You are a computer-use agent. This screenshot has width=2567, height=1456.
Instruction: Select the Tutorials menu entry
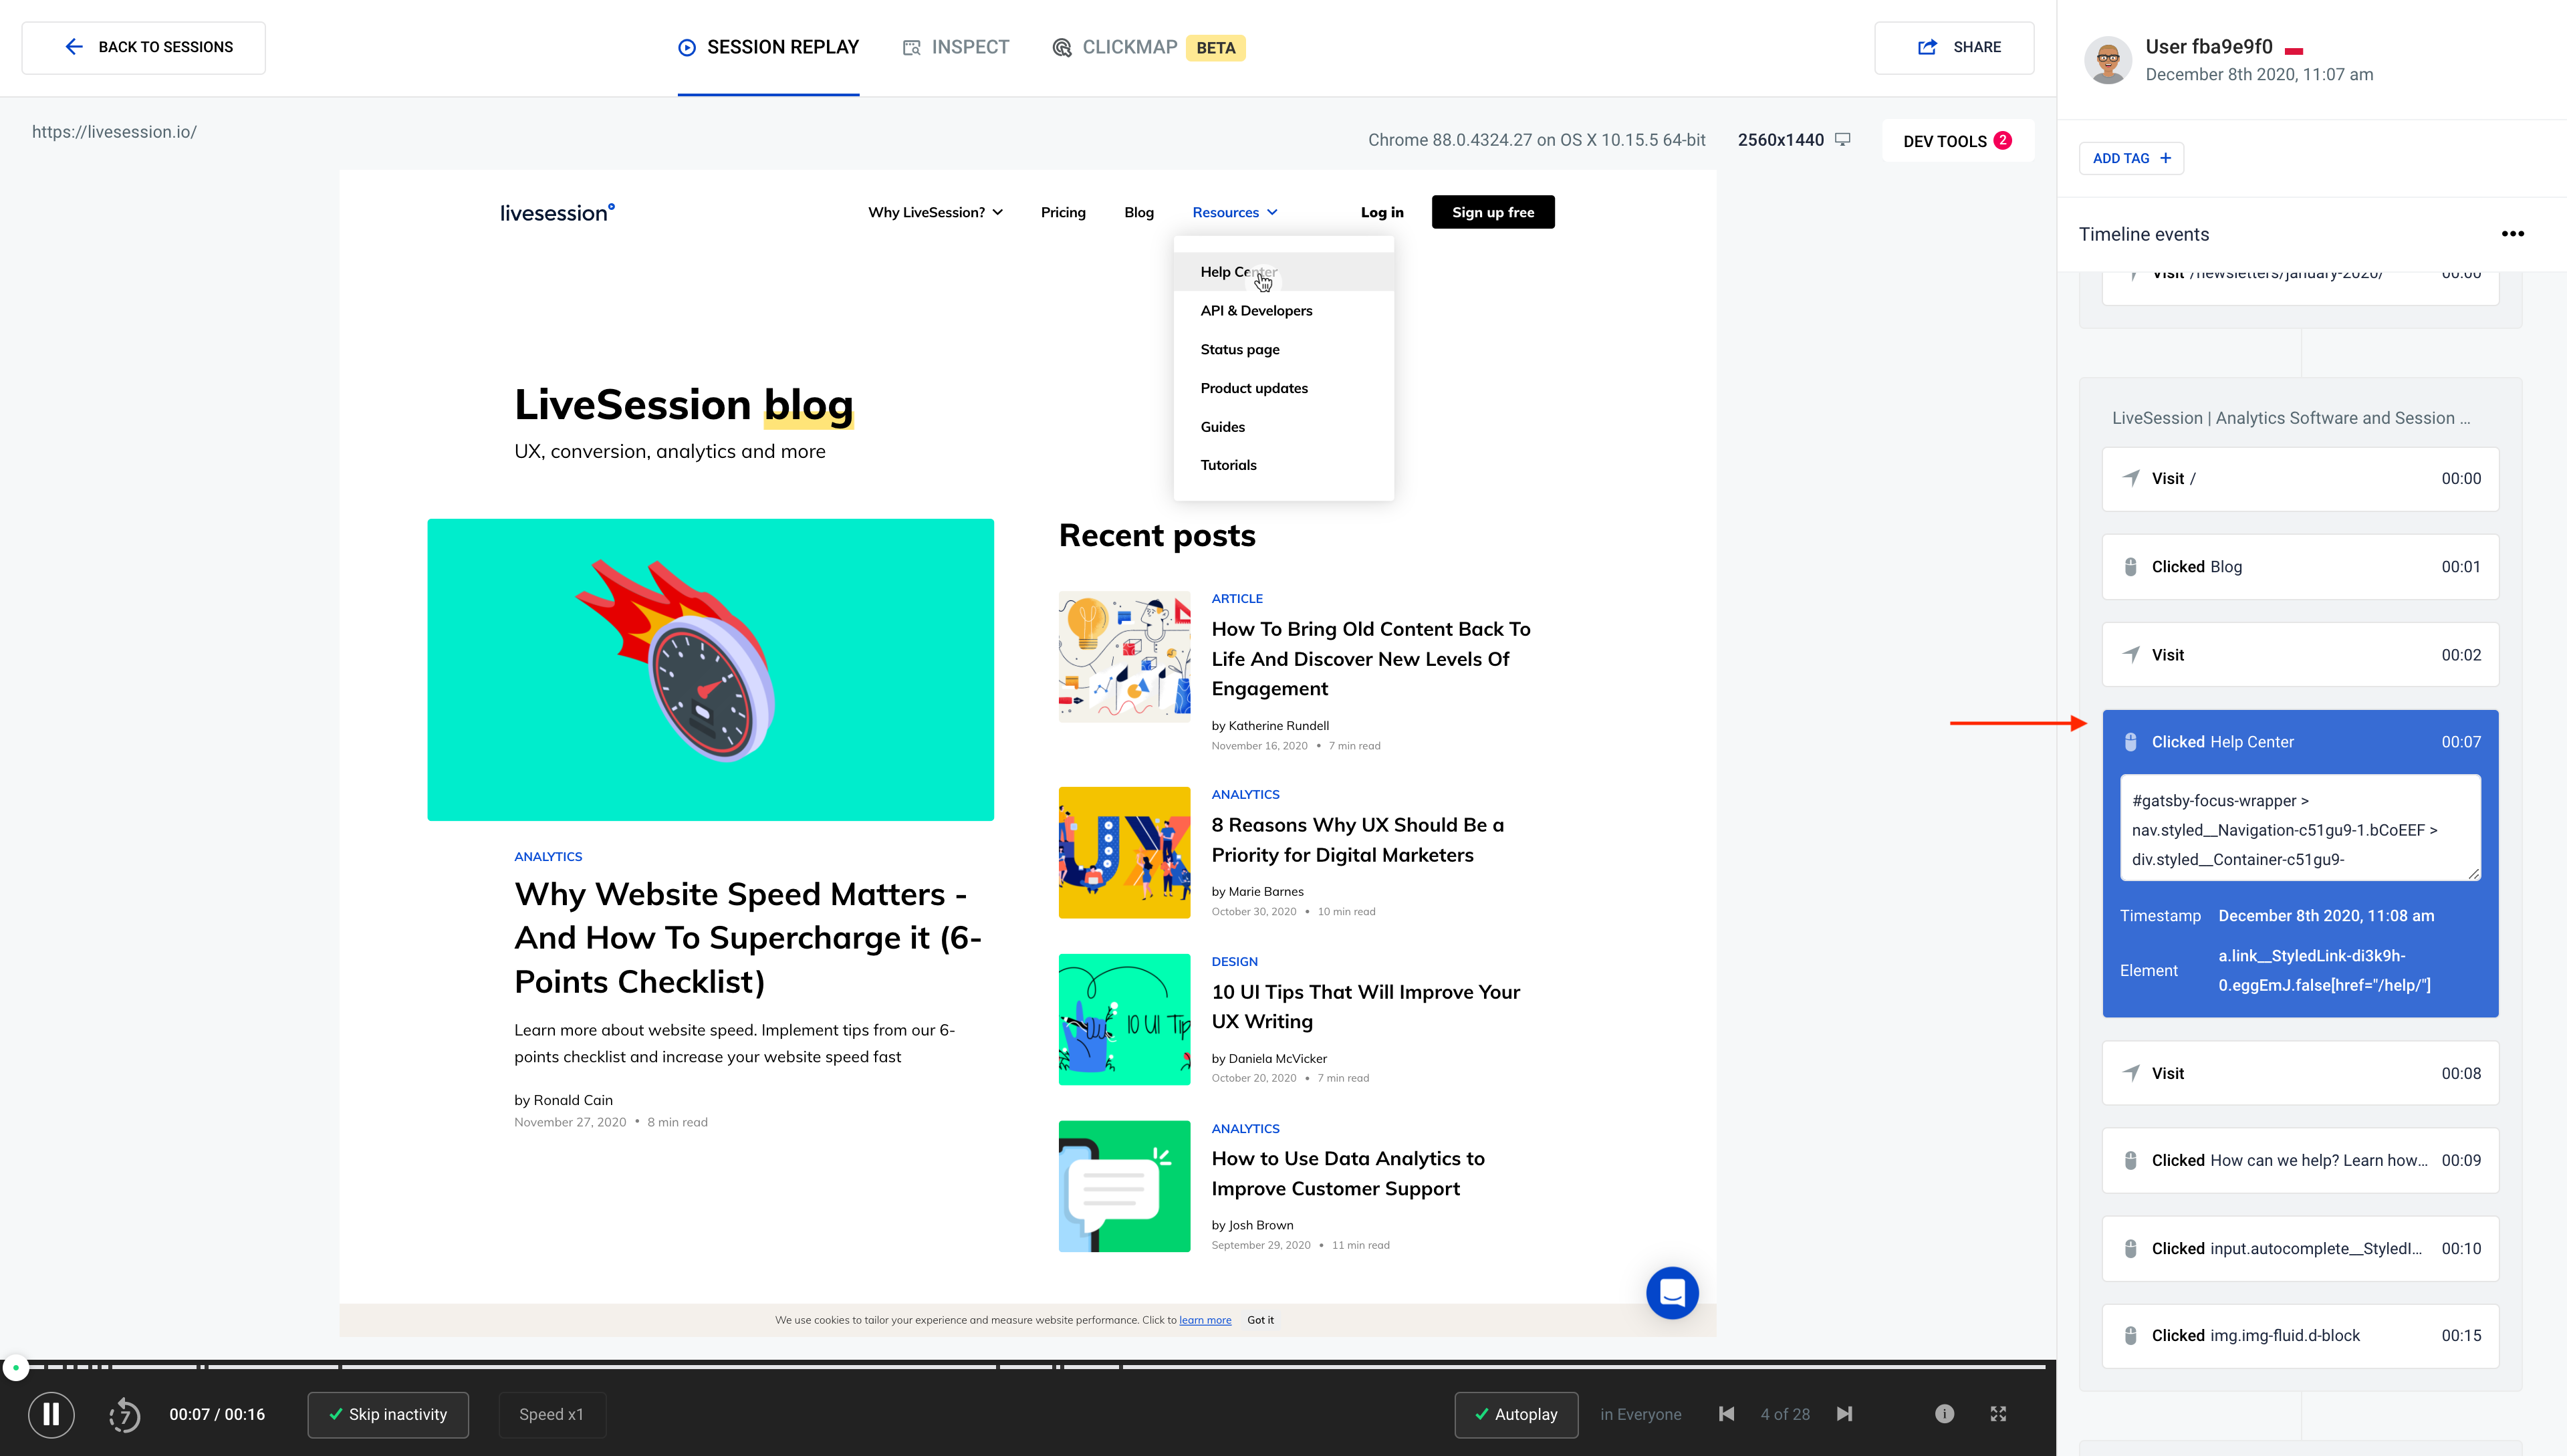(1227, 463)
